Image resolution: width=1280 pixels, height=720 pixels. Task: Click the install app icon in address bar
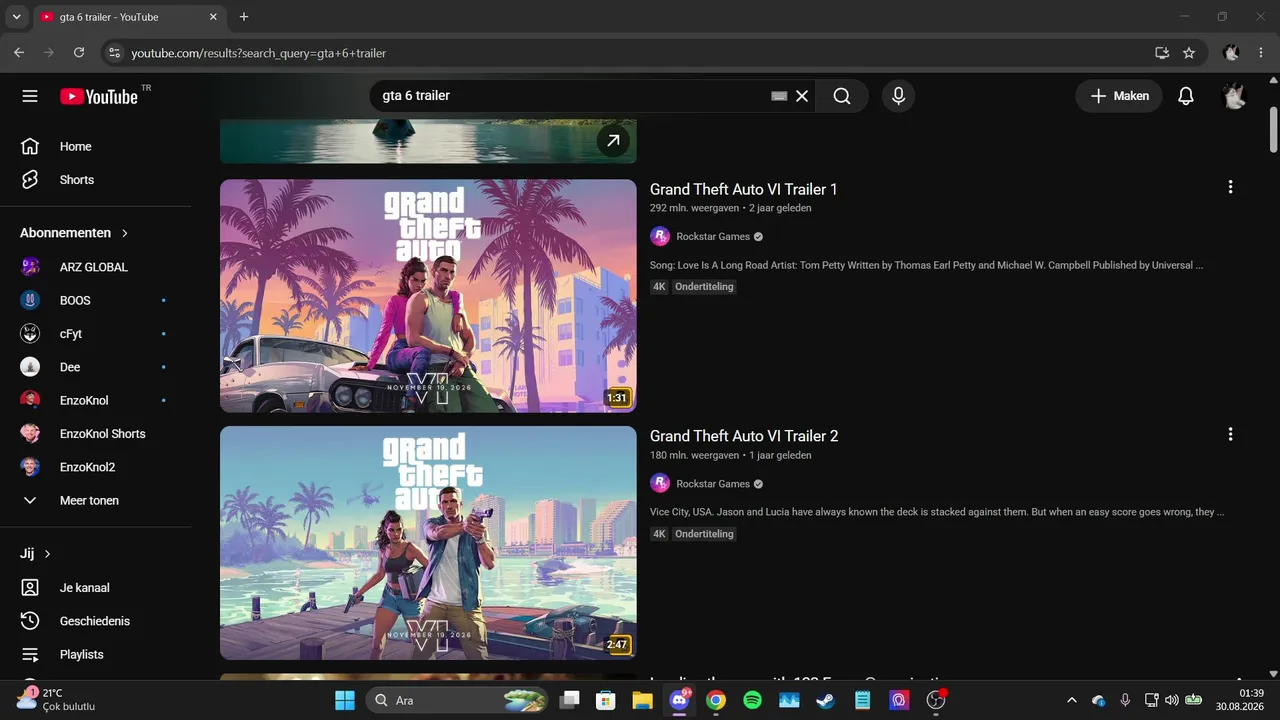[x=1162, y=53]
